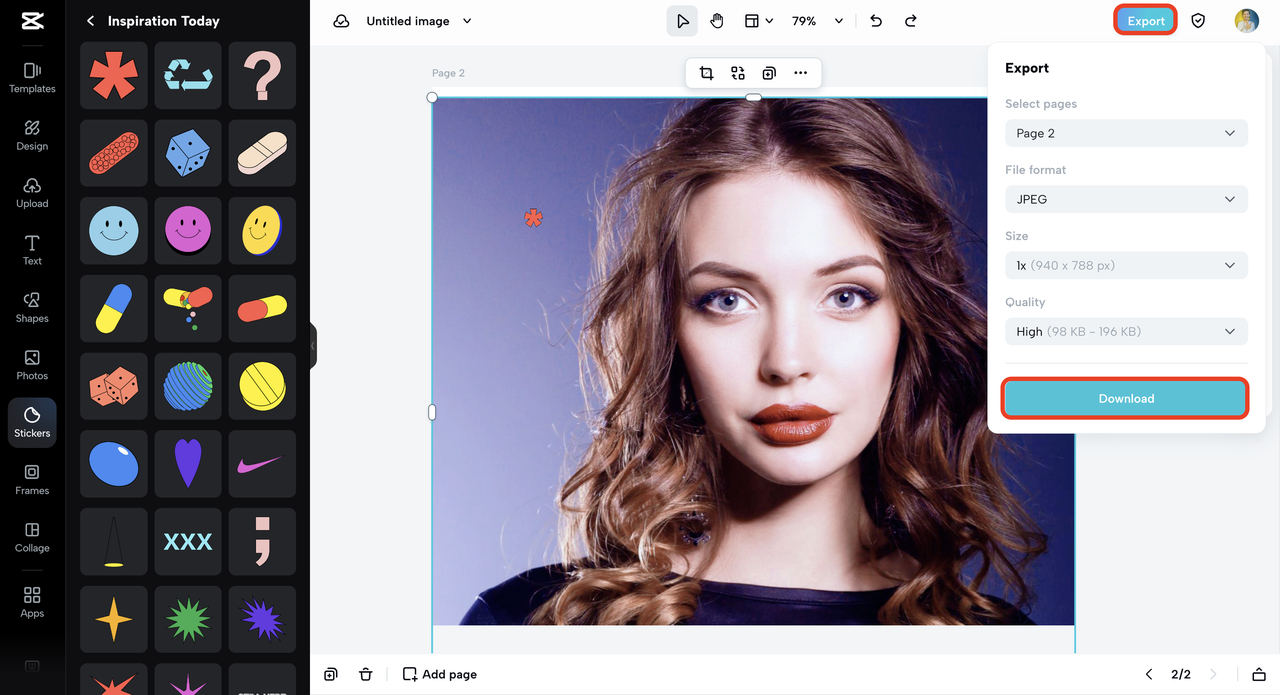The height and width of the screenshot is (695, 1280).
Task: Go back from Inspiration Today
Action: [91, 21]
